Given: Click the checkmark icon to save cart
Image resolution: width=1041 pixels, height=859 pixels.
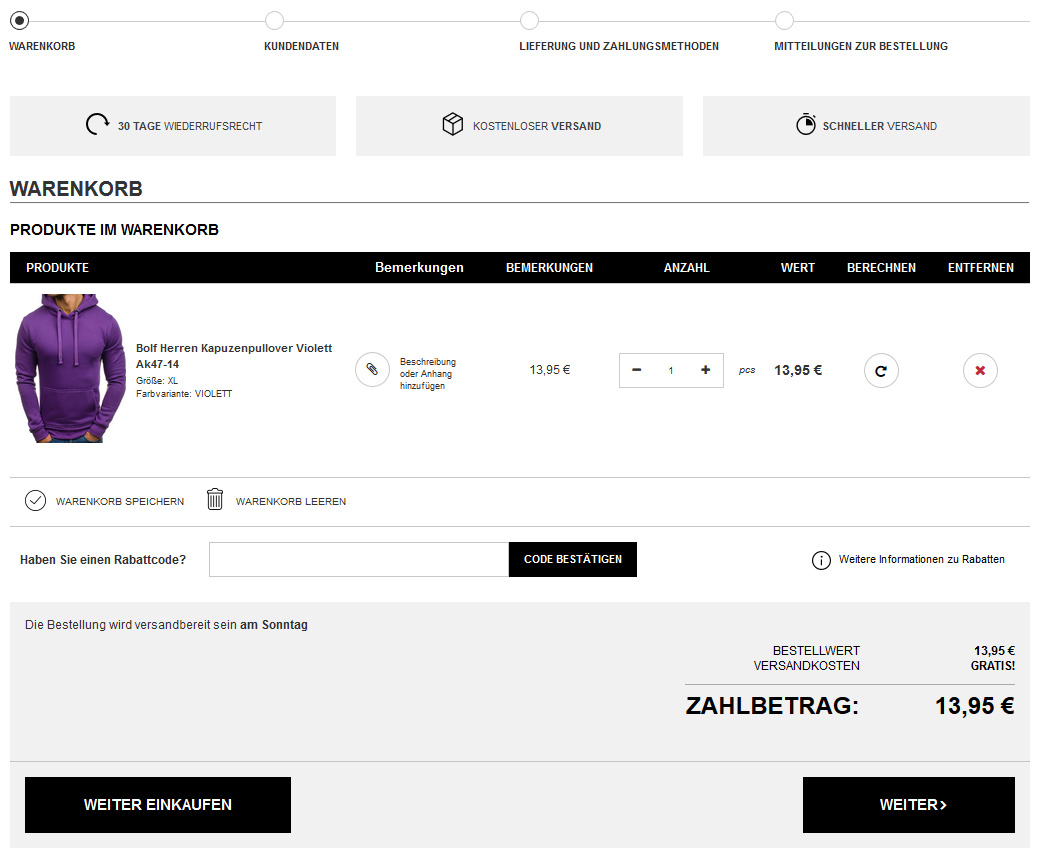Looking at the screenshot, I should pos(36,500).
